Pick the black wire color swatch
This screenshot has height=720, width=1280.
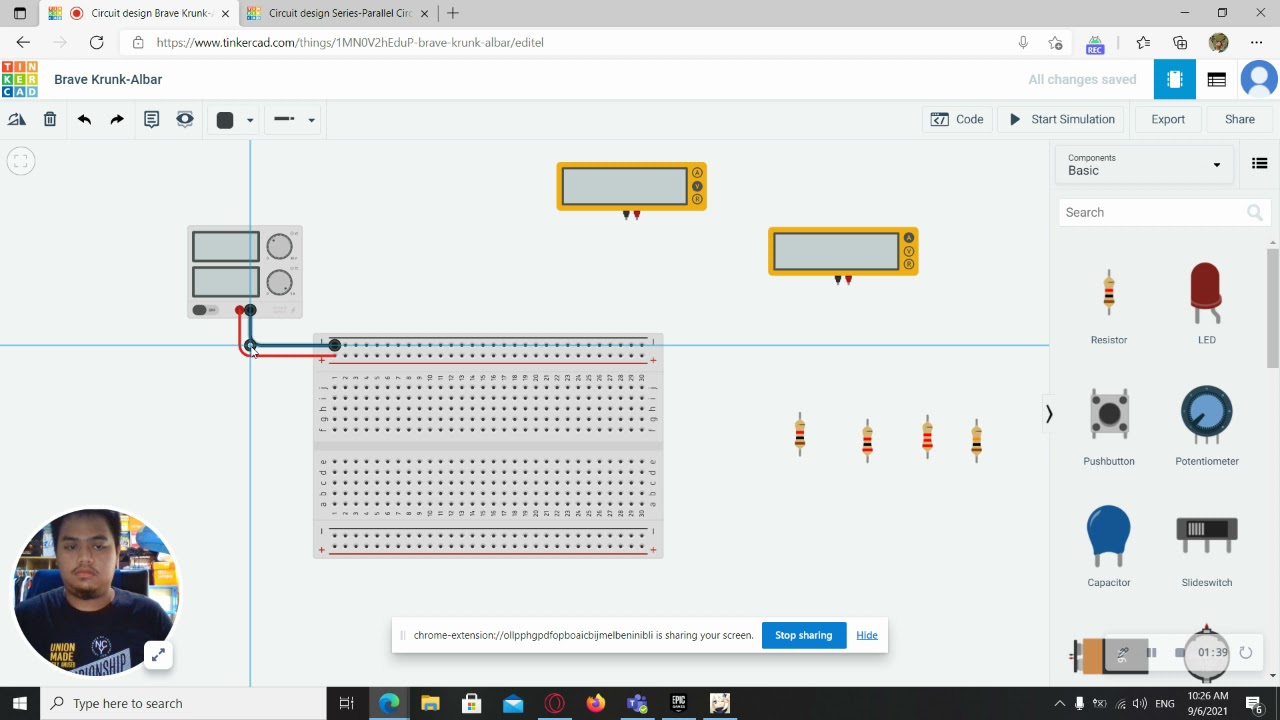click(x=225, y=120)
